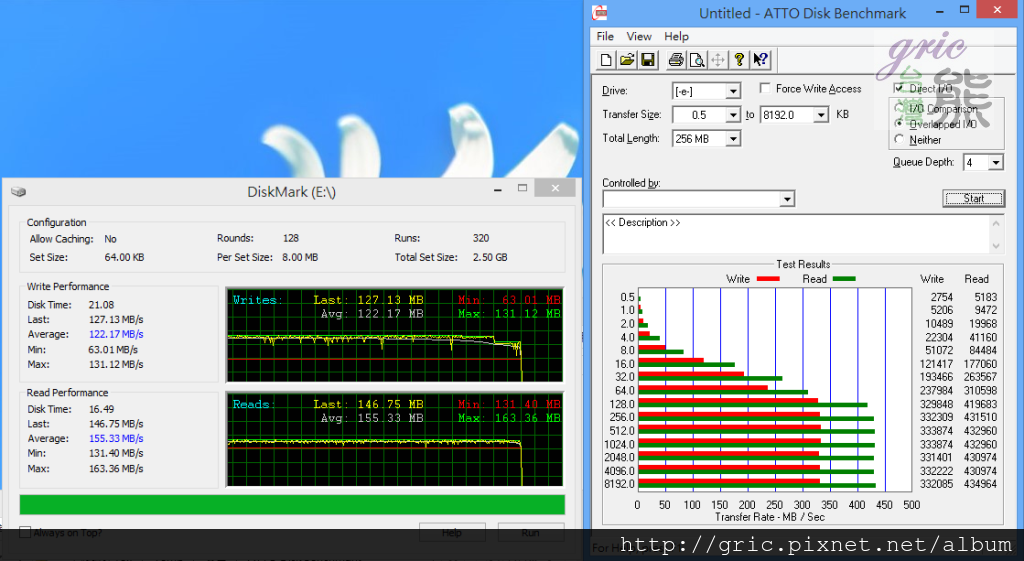Click the Writes performance graph in DiskMark
Image resolution: width=1024 pixels, height=561 pixels.
pos(394,334)
